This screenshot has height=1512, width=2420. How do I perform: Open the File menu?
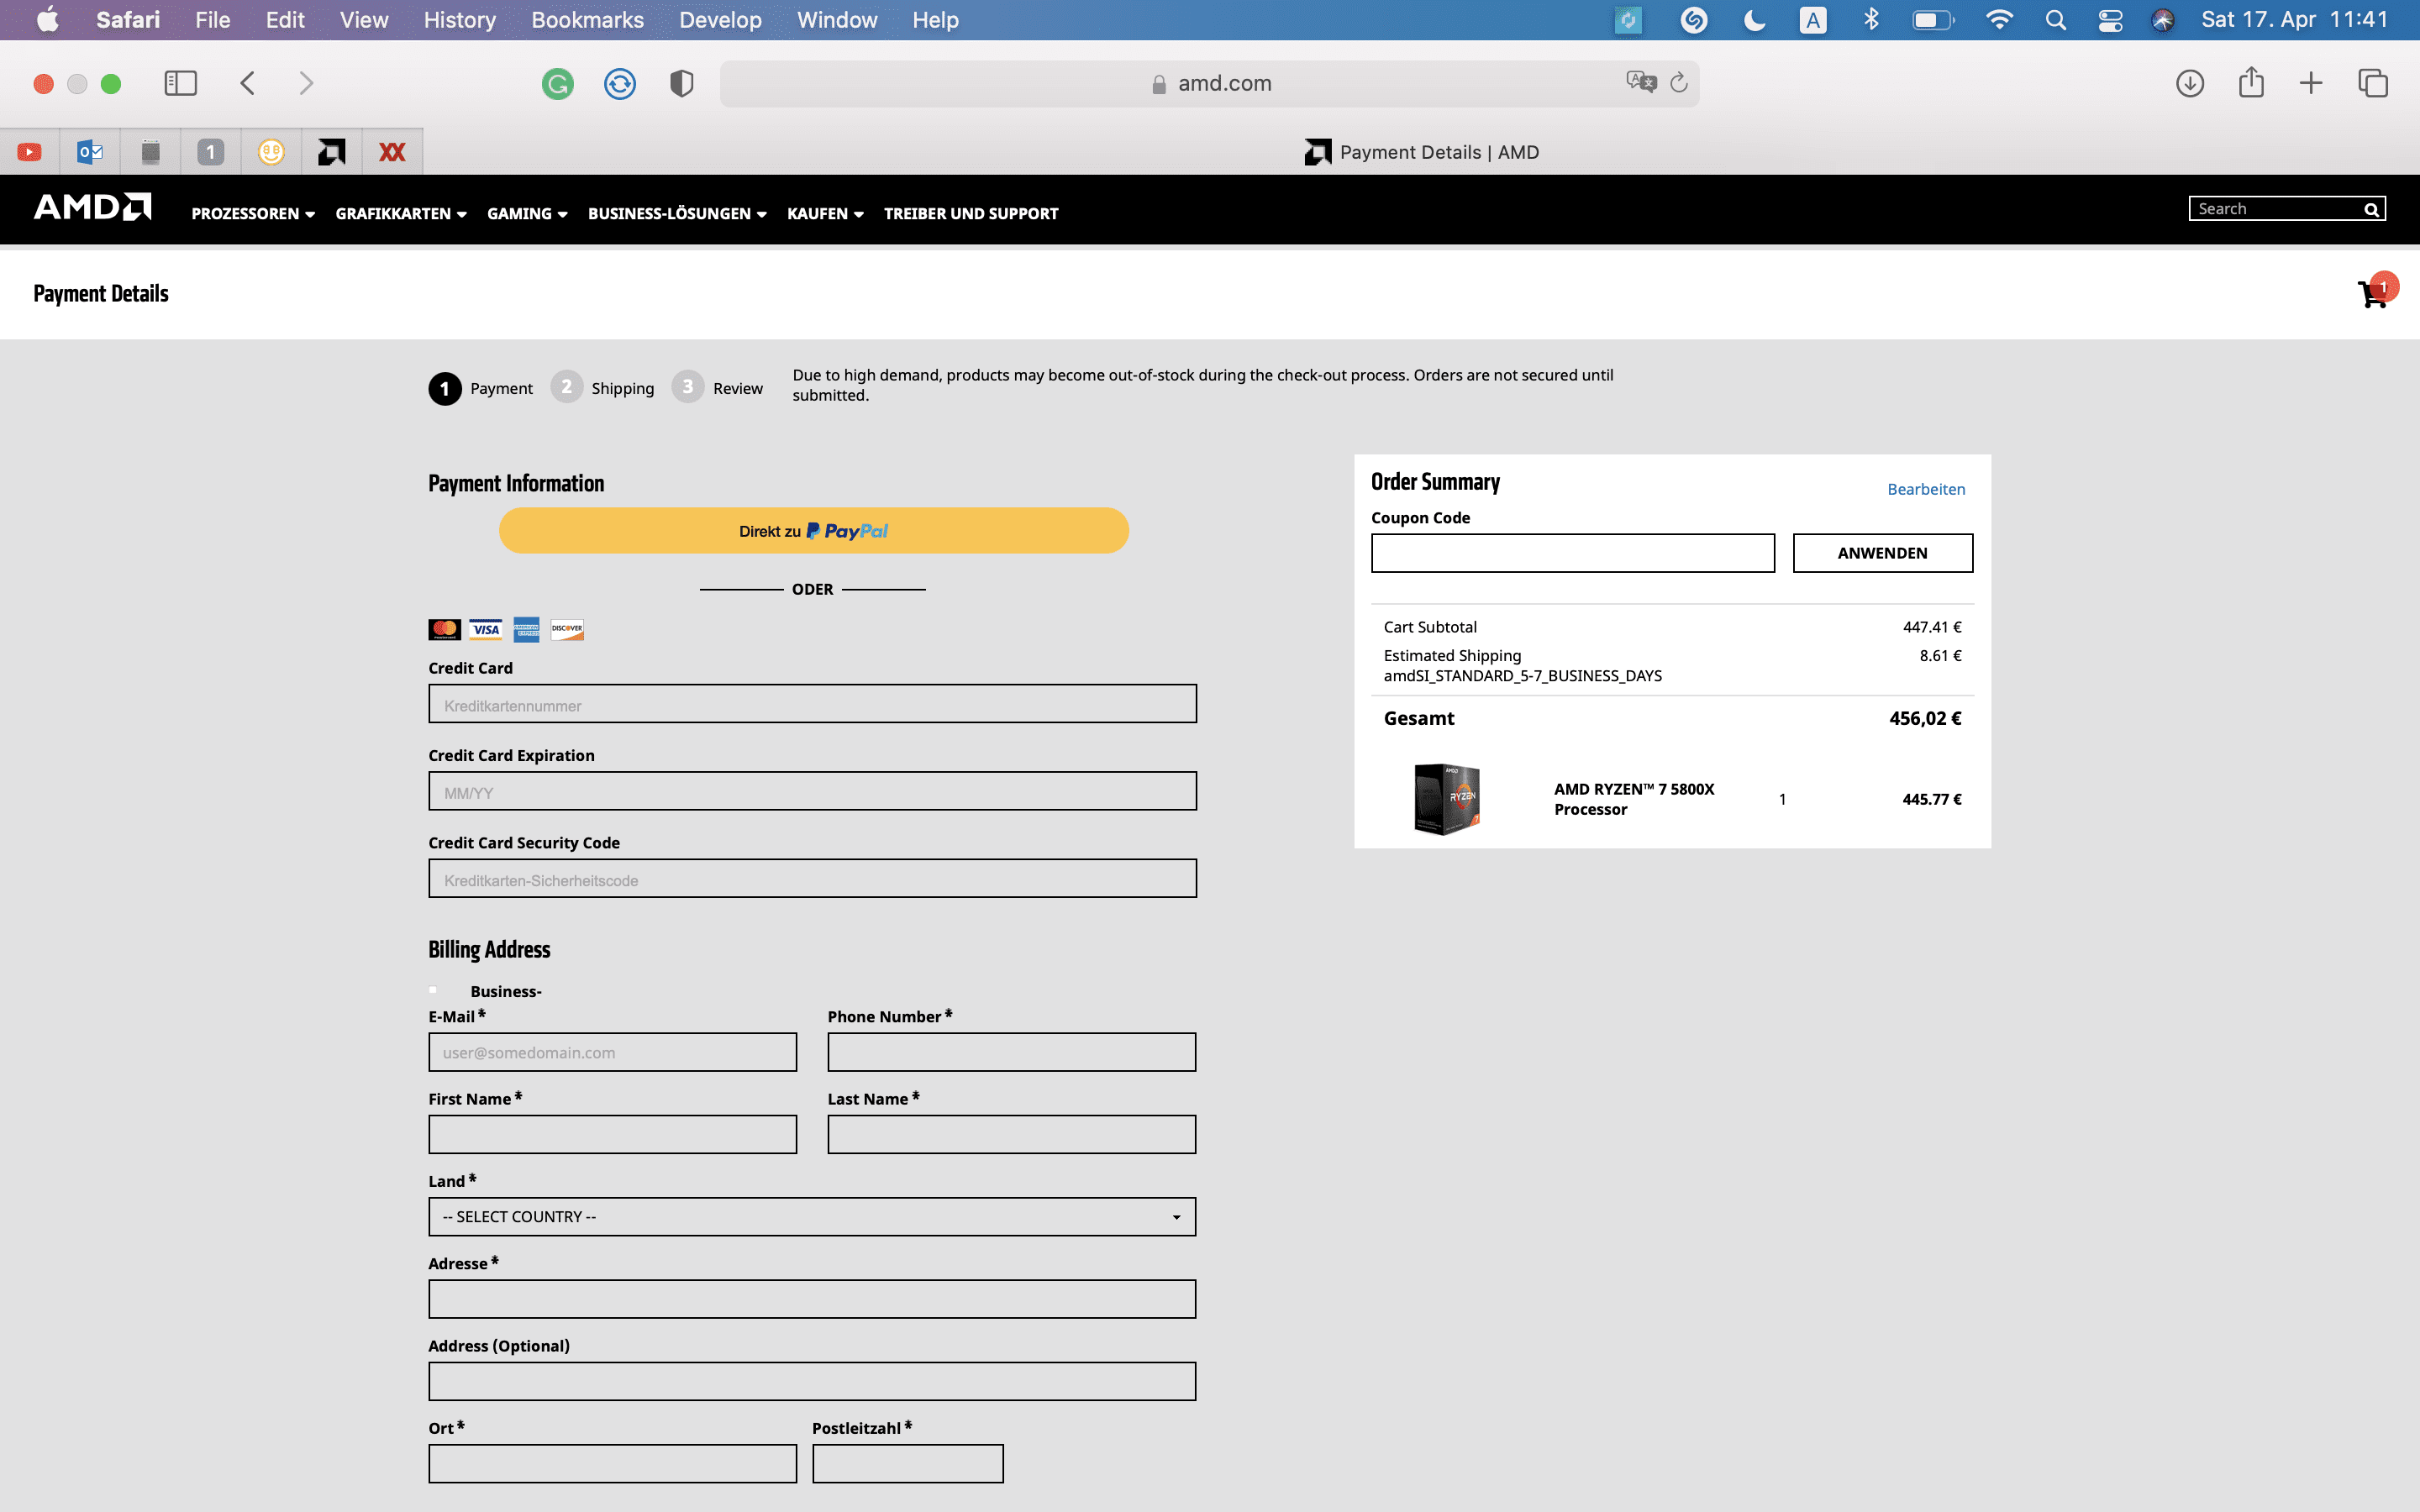point(212,20)
